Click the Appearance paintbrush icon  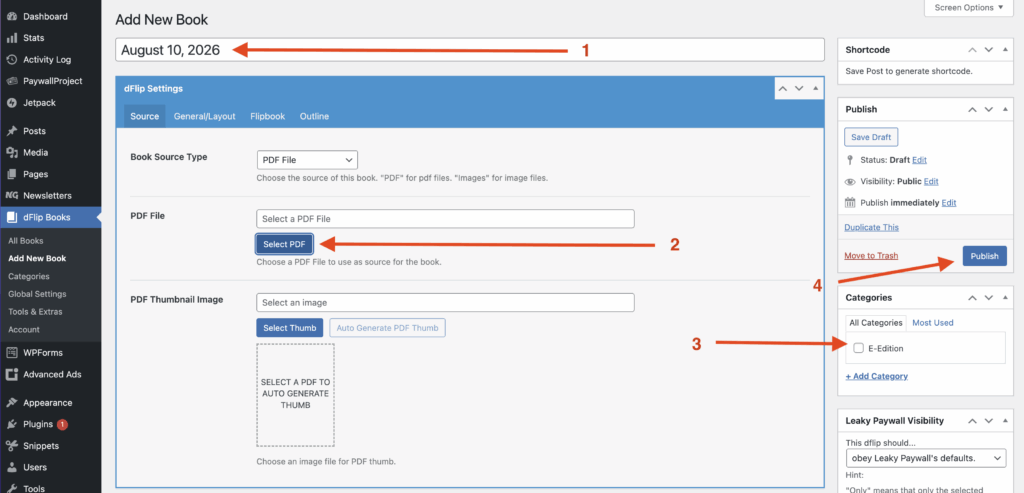pos(11,403)
